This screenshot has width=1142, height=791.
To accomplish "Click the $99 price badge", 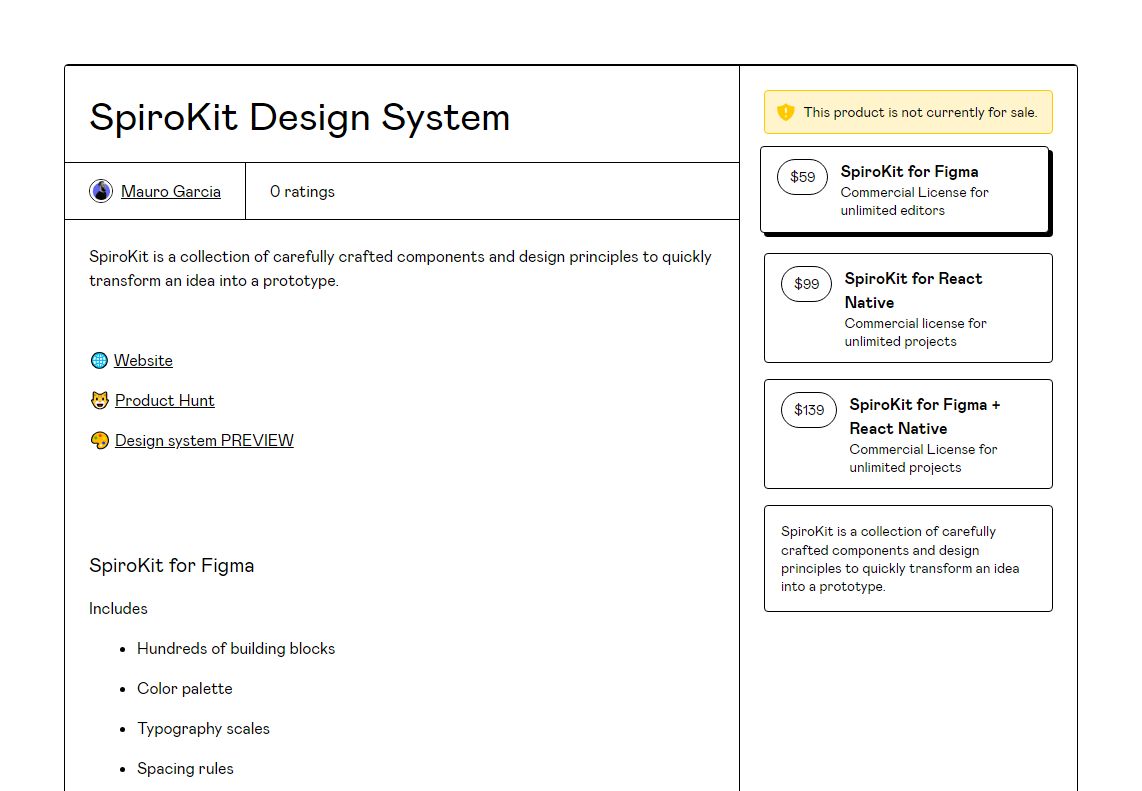I will click(x=806, y=284).
